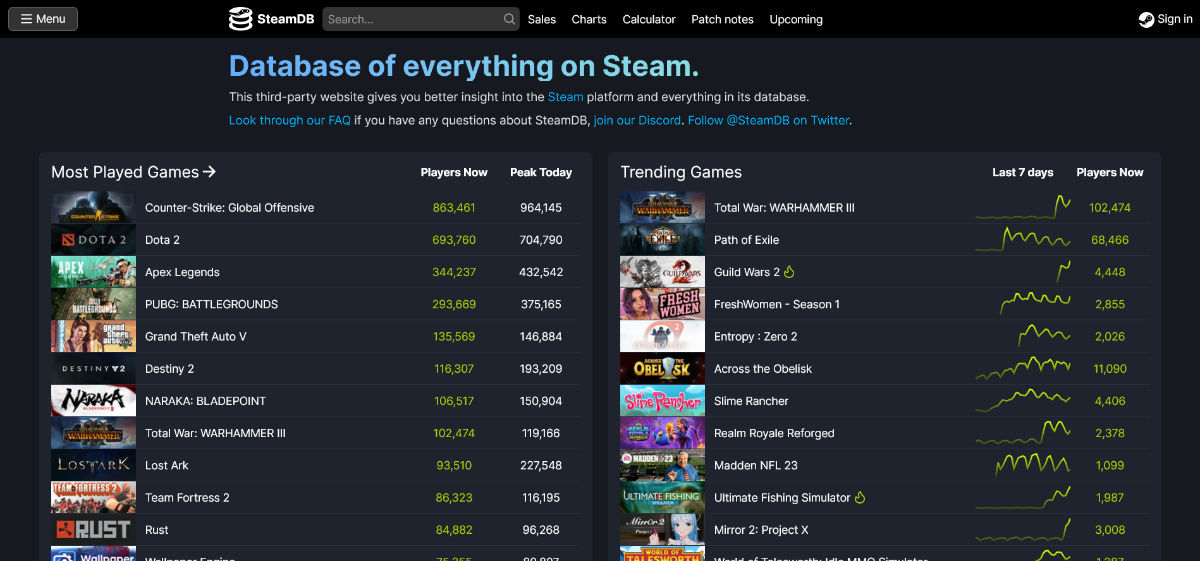Click the flame icon beside Guild Wars 2
Viewport: 1200px width, 561px height.
pyautogui.click(x=788, y=272)
